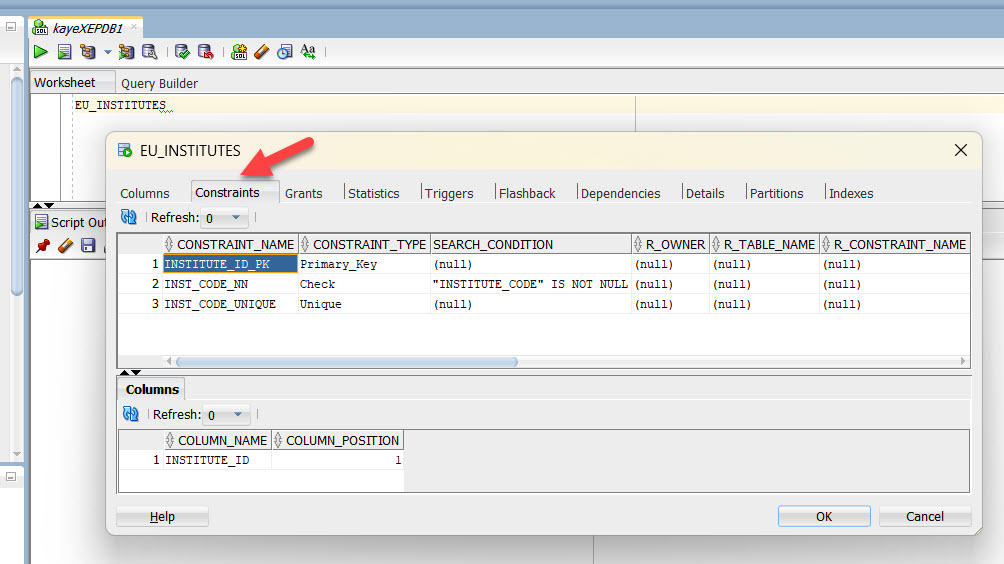The width and height of the screenshot is (1004, 564).
Task: Click the SEARCH_CONDITION column header
Action: coord(531,245)
